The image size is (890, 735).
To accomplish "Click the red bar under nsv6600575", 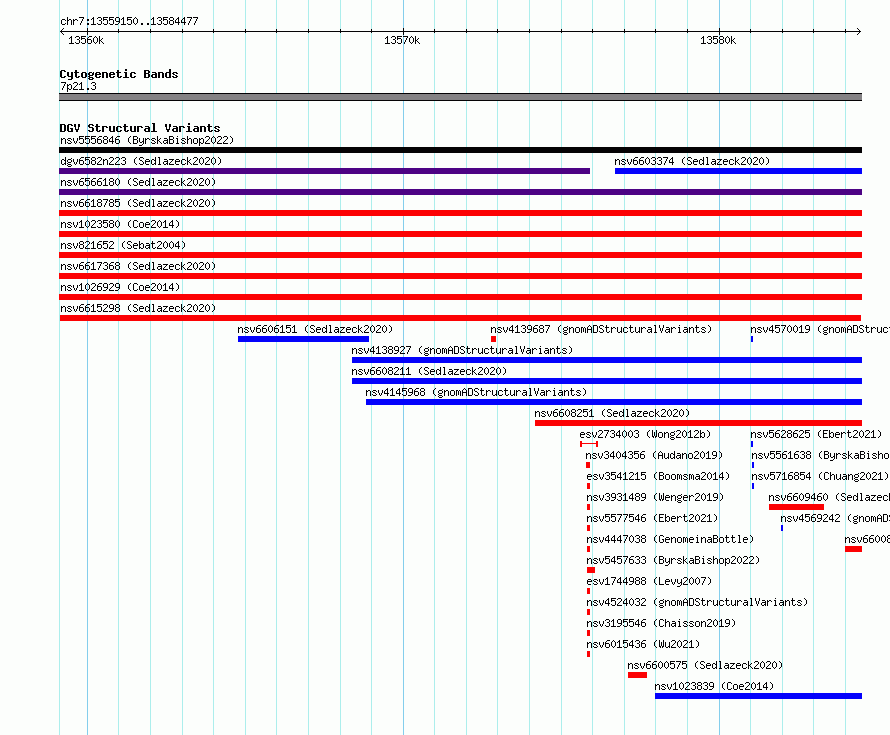I will [637, 675].
